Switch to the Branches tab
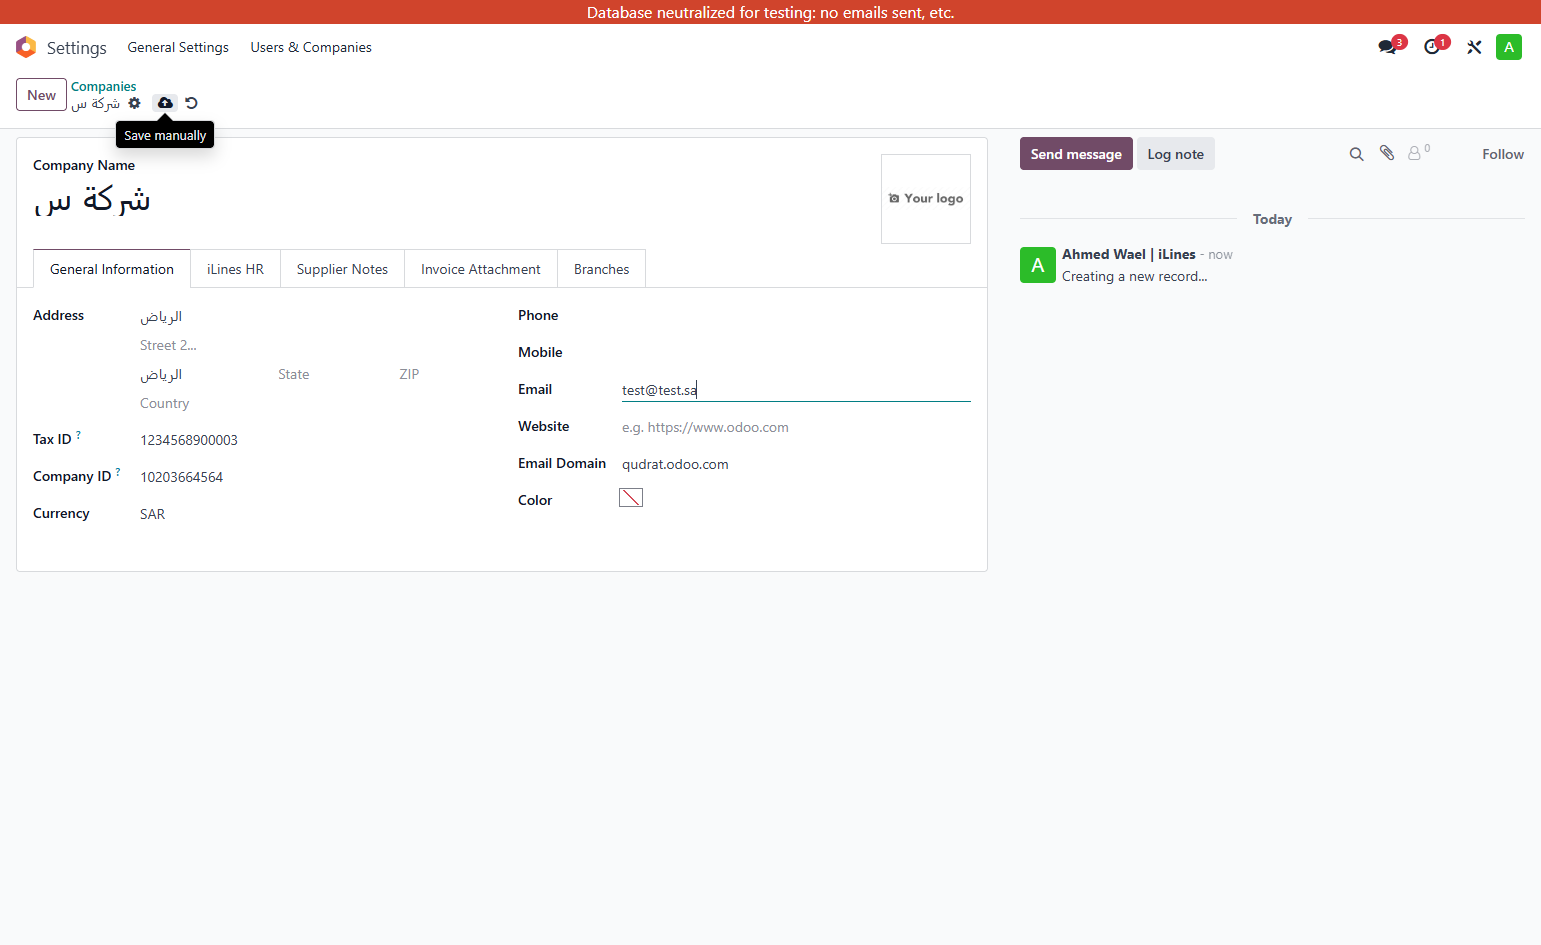 pos(602,269)
